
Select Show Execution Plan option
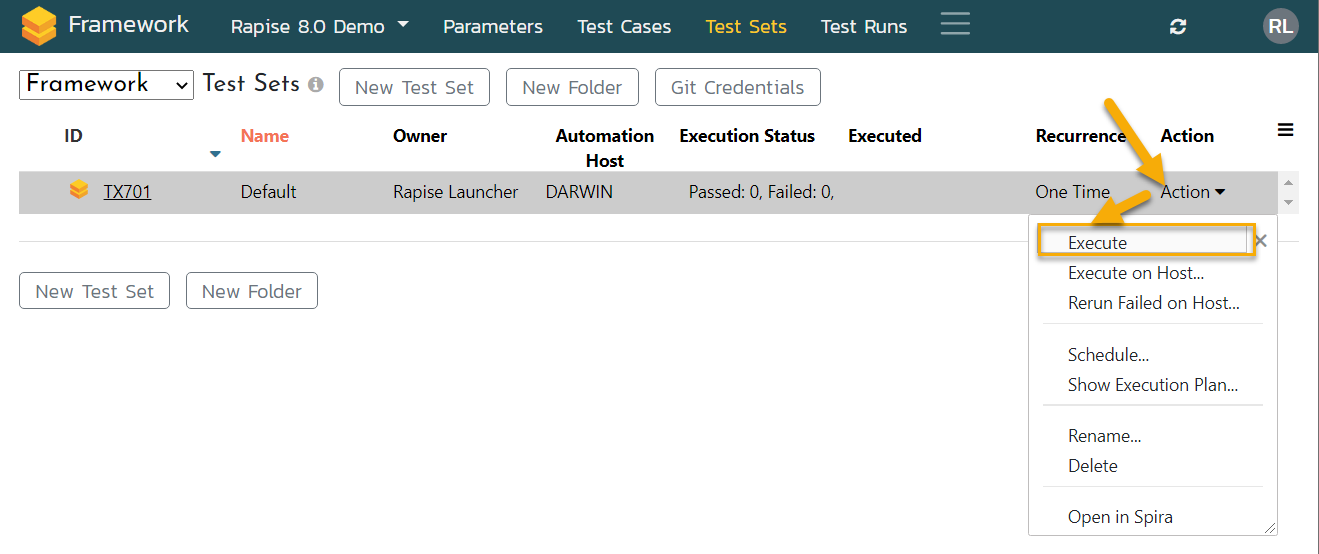click(1152, 385)
